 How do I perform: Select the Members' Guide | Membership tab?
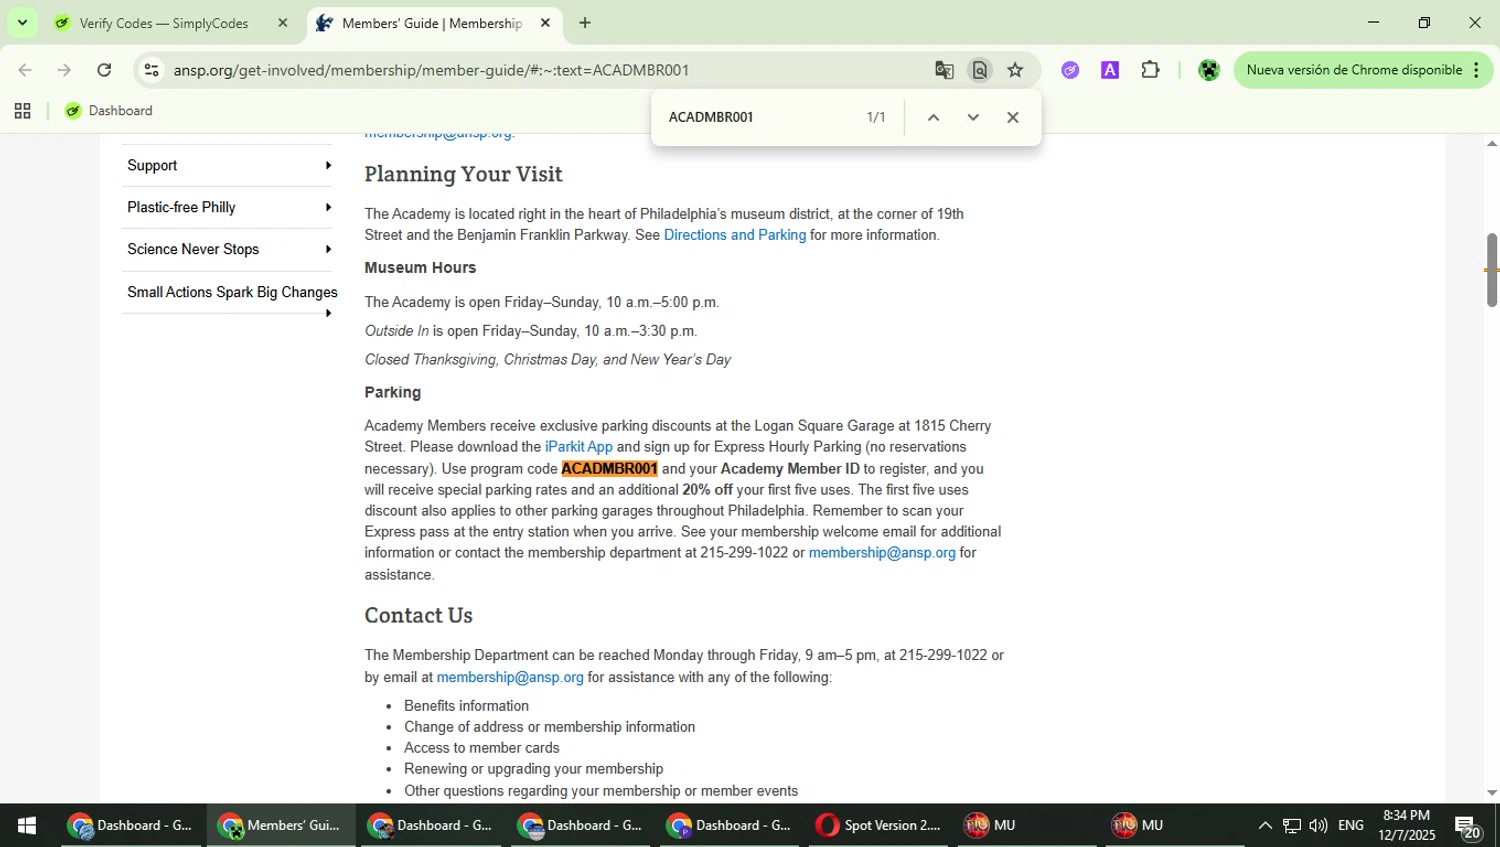[432, 23]
